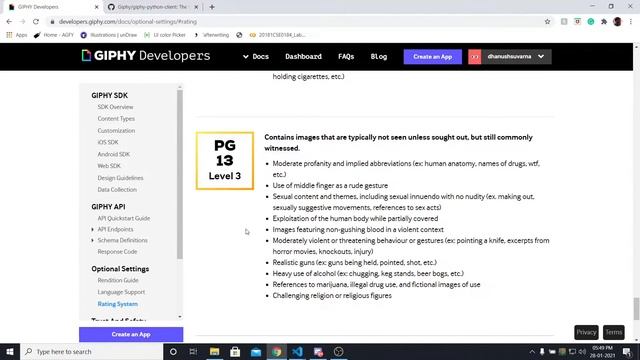Select Rating System in sidebar
Screen dimensions: 640x360
tap(118, 304)
